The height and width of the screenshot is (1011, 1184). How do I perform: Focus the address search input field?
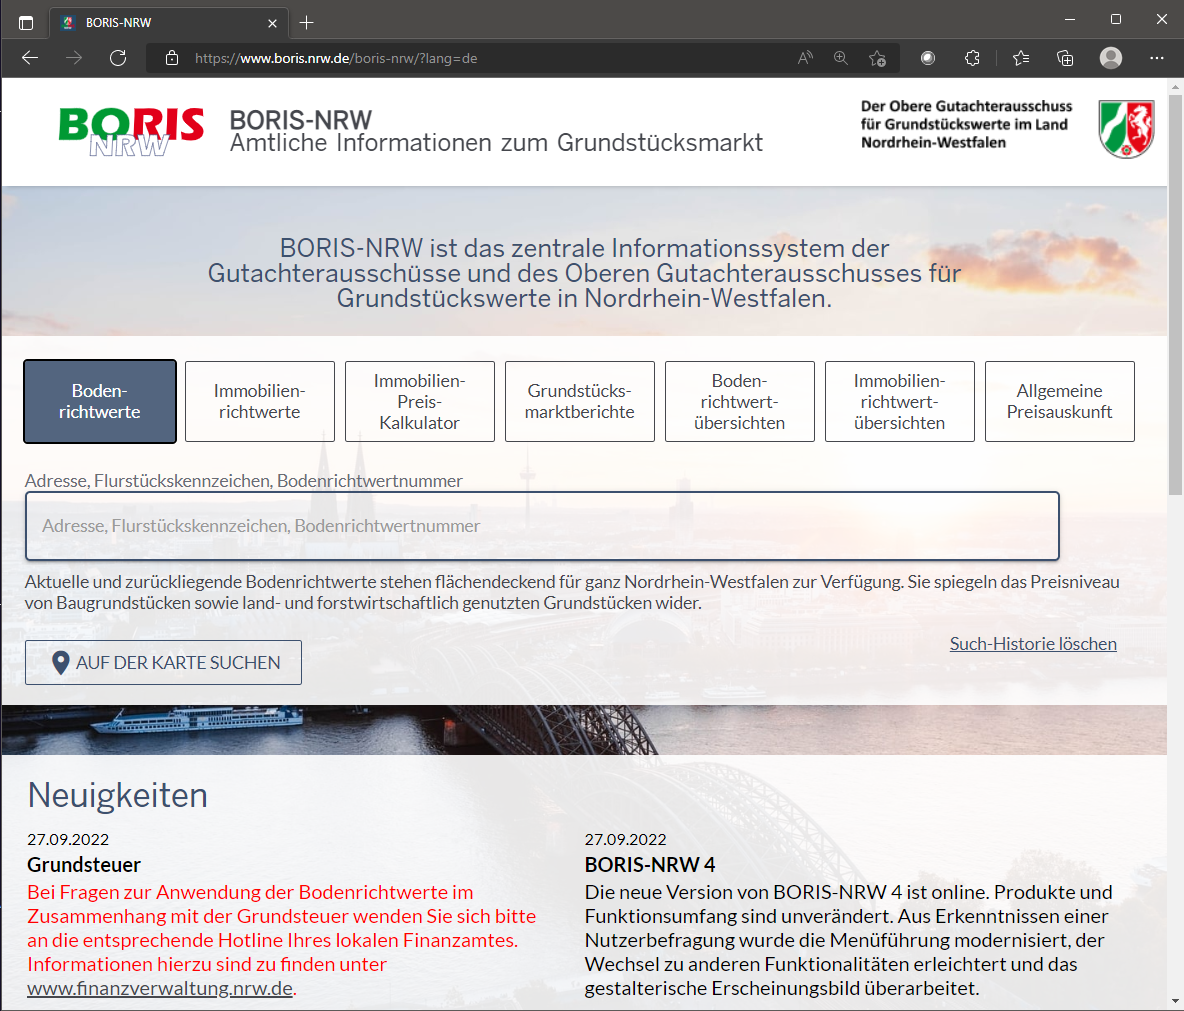[x=542, y=526]
